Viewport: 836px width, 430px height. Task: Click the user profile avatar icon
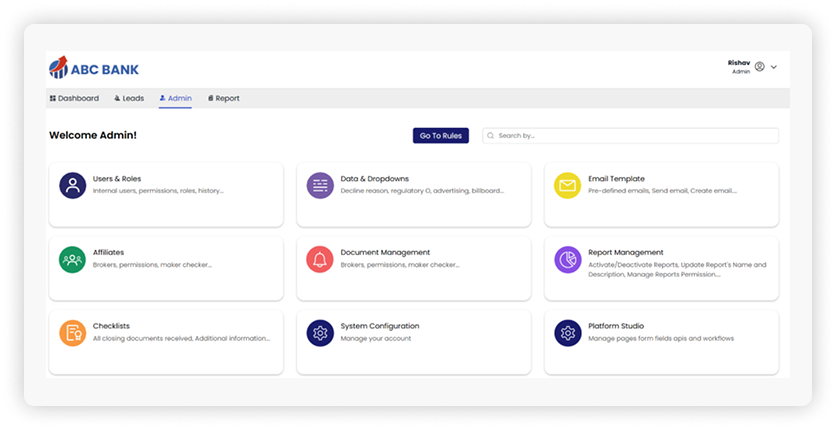(x=759, y=67)
